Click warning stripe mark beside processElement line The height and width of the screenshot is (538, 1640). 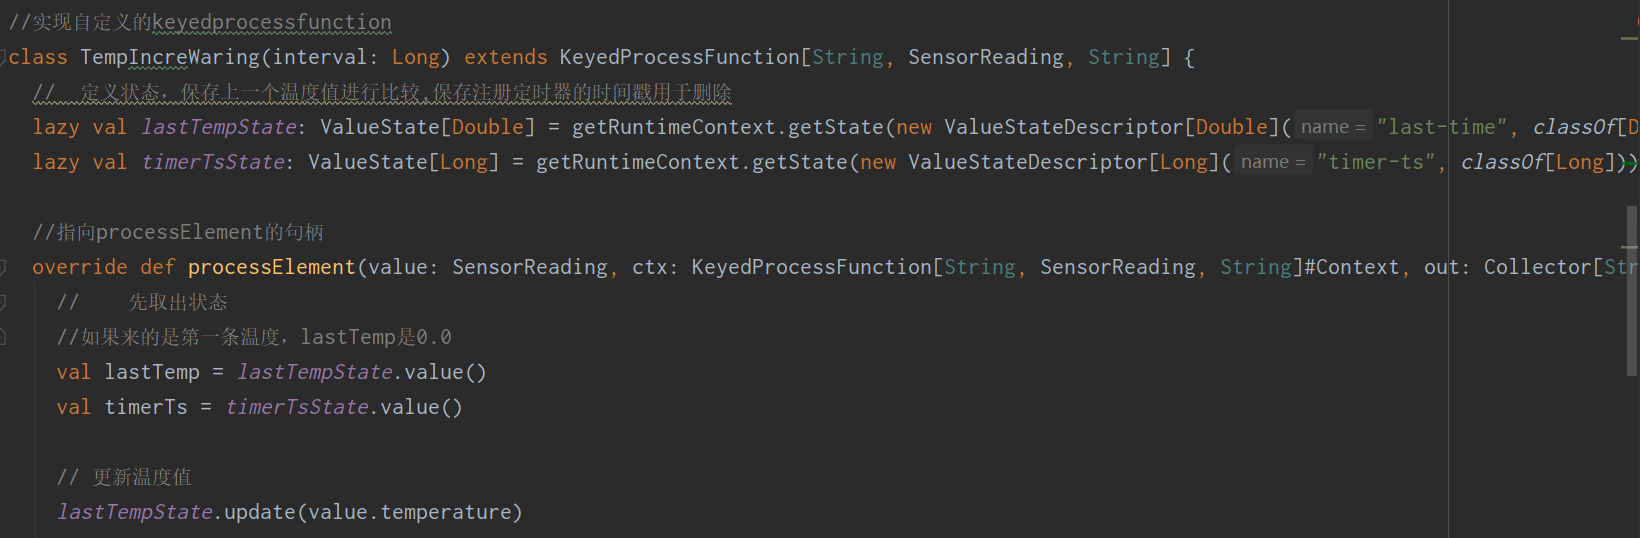tap(1630, 246)
